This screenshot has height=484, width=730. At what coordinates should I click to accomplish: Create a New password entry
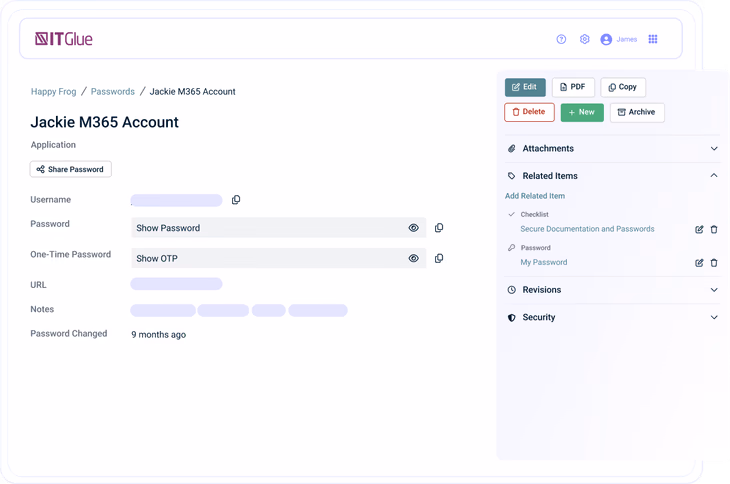582,112
